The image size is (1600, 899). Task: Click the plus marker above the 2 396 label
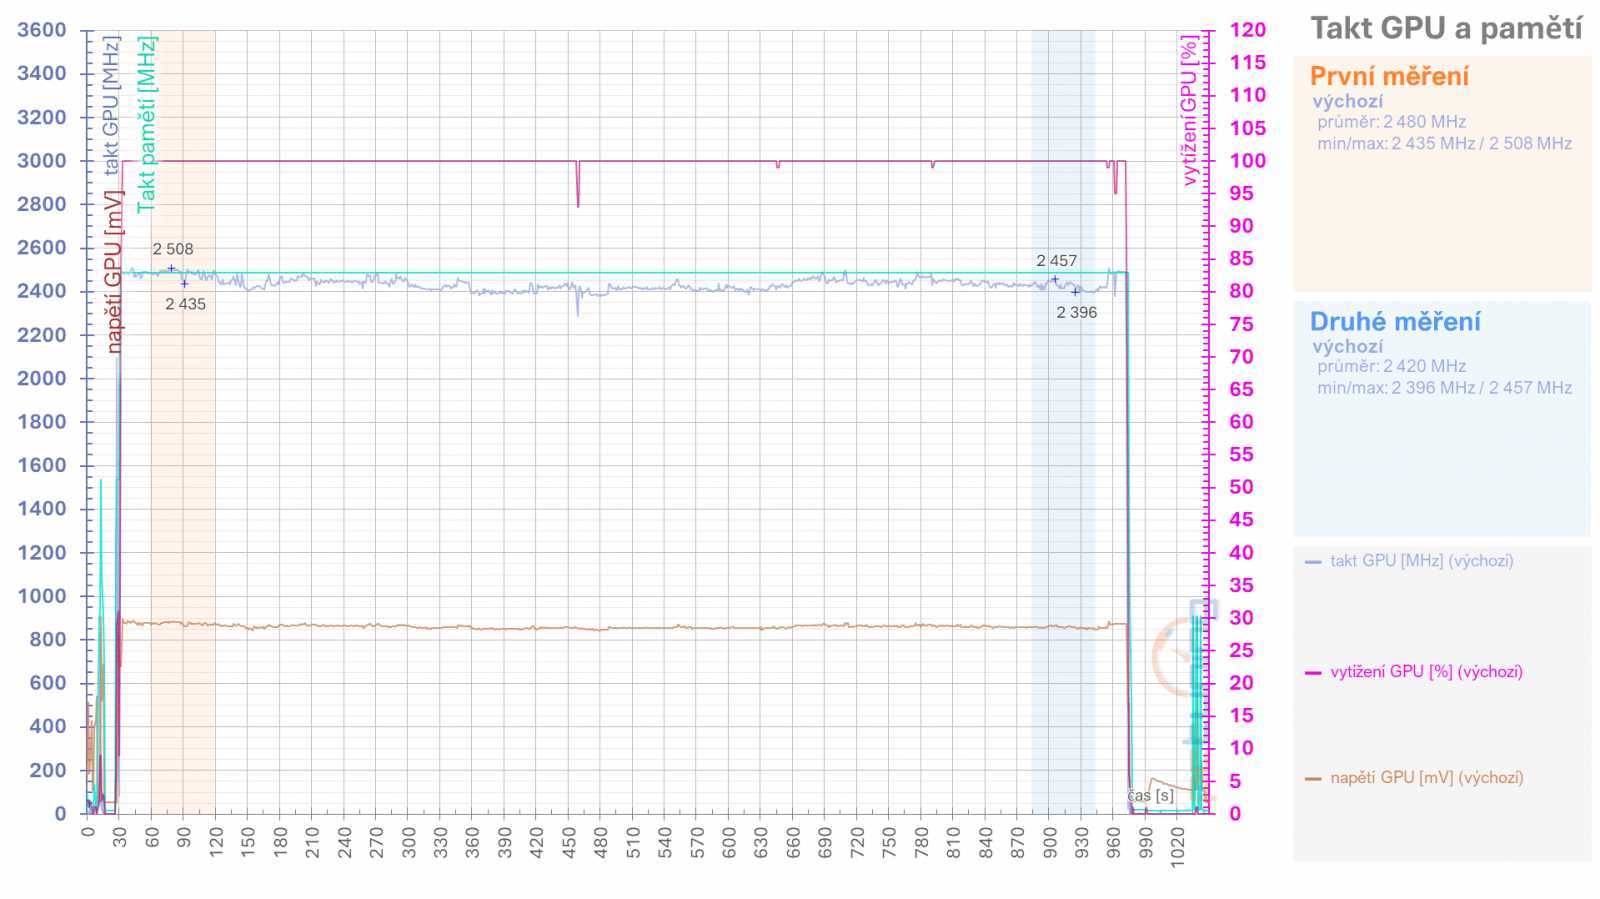tap(1076, 292)
